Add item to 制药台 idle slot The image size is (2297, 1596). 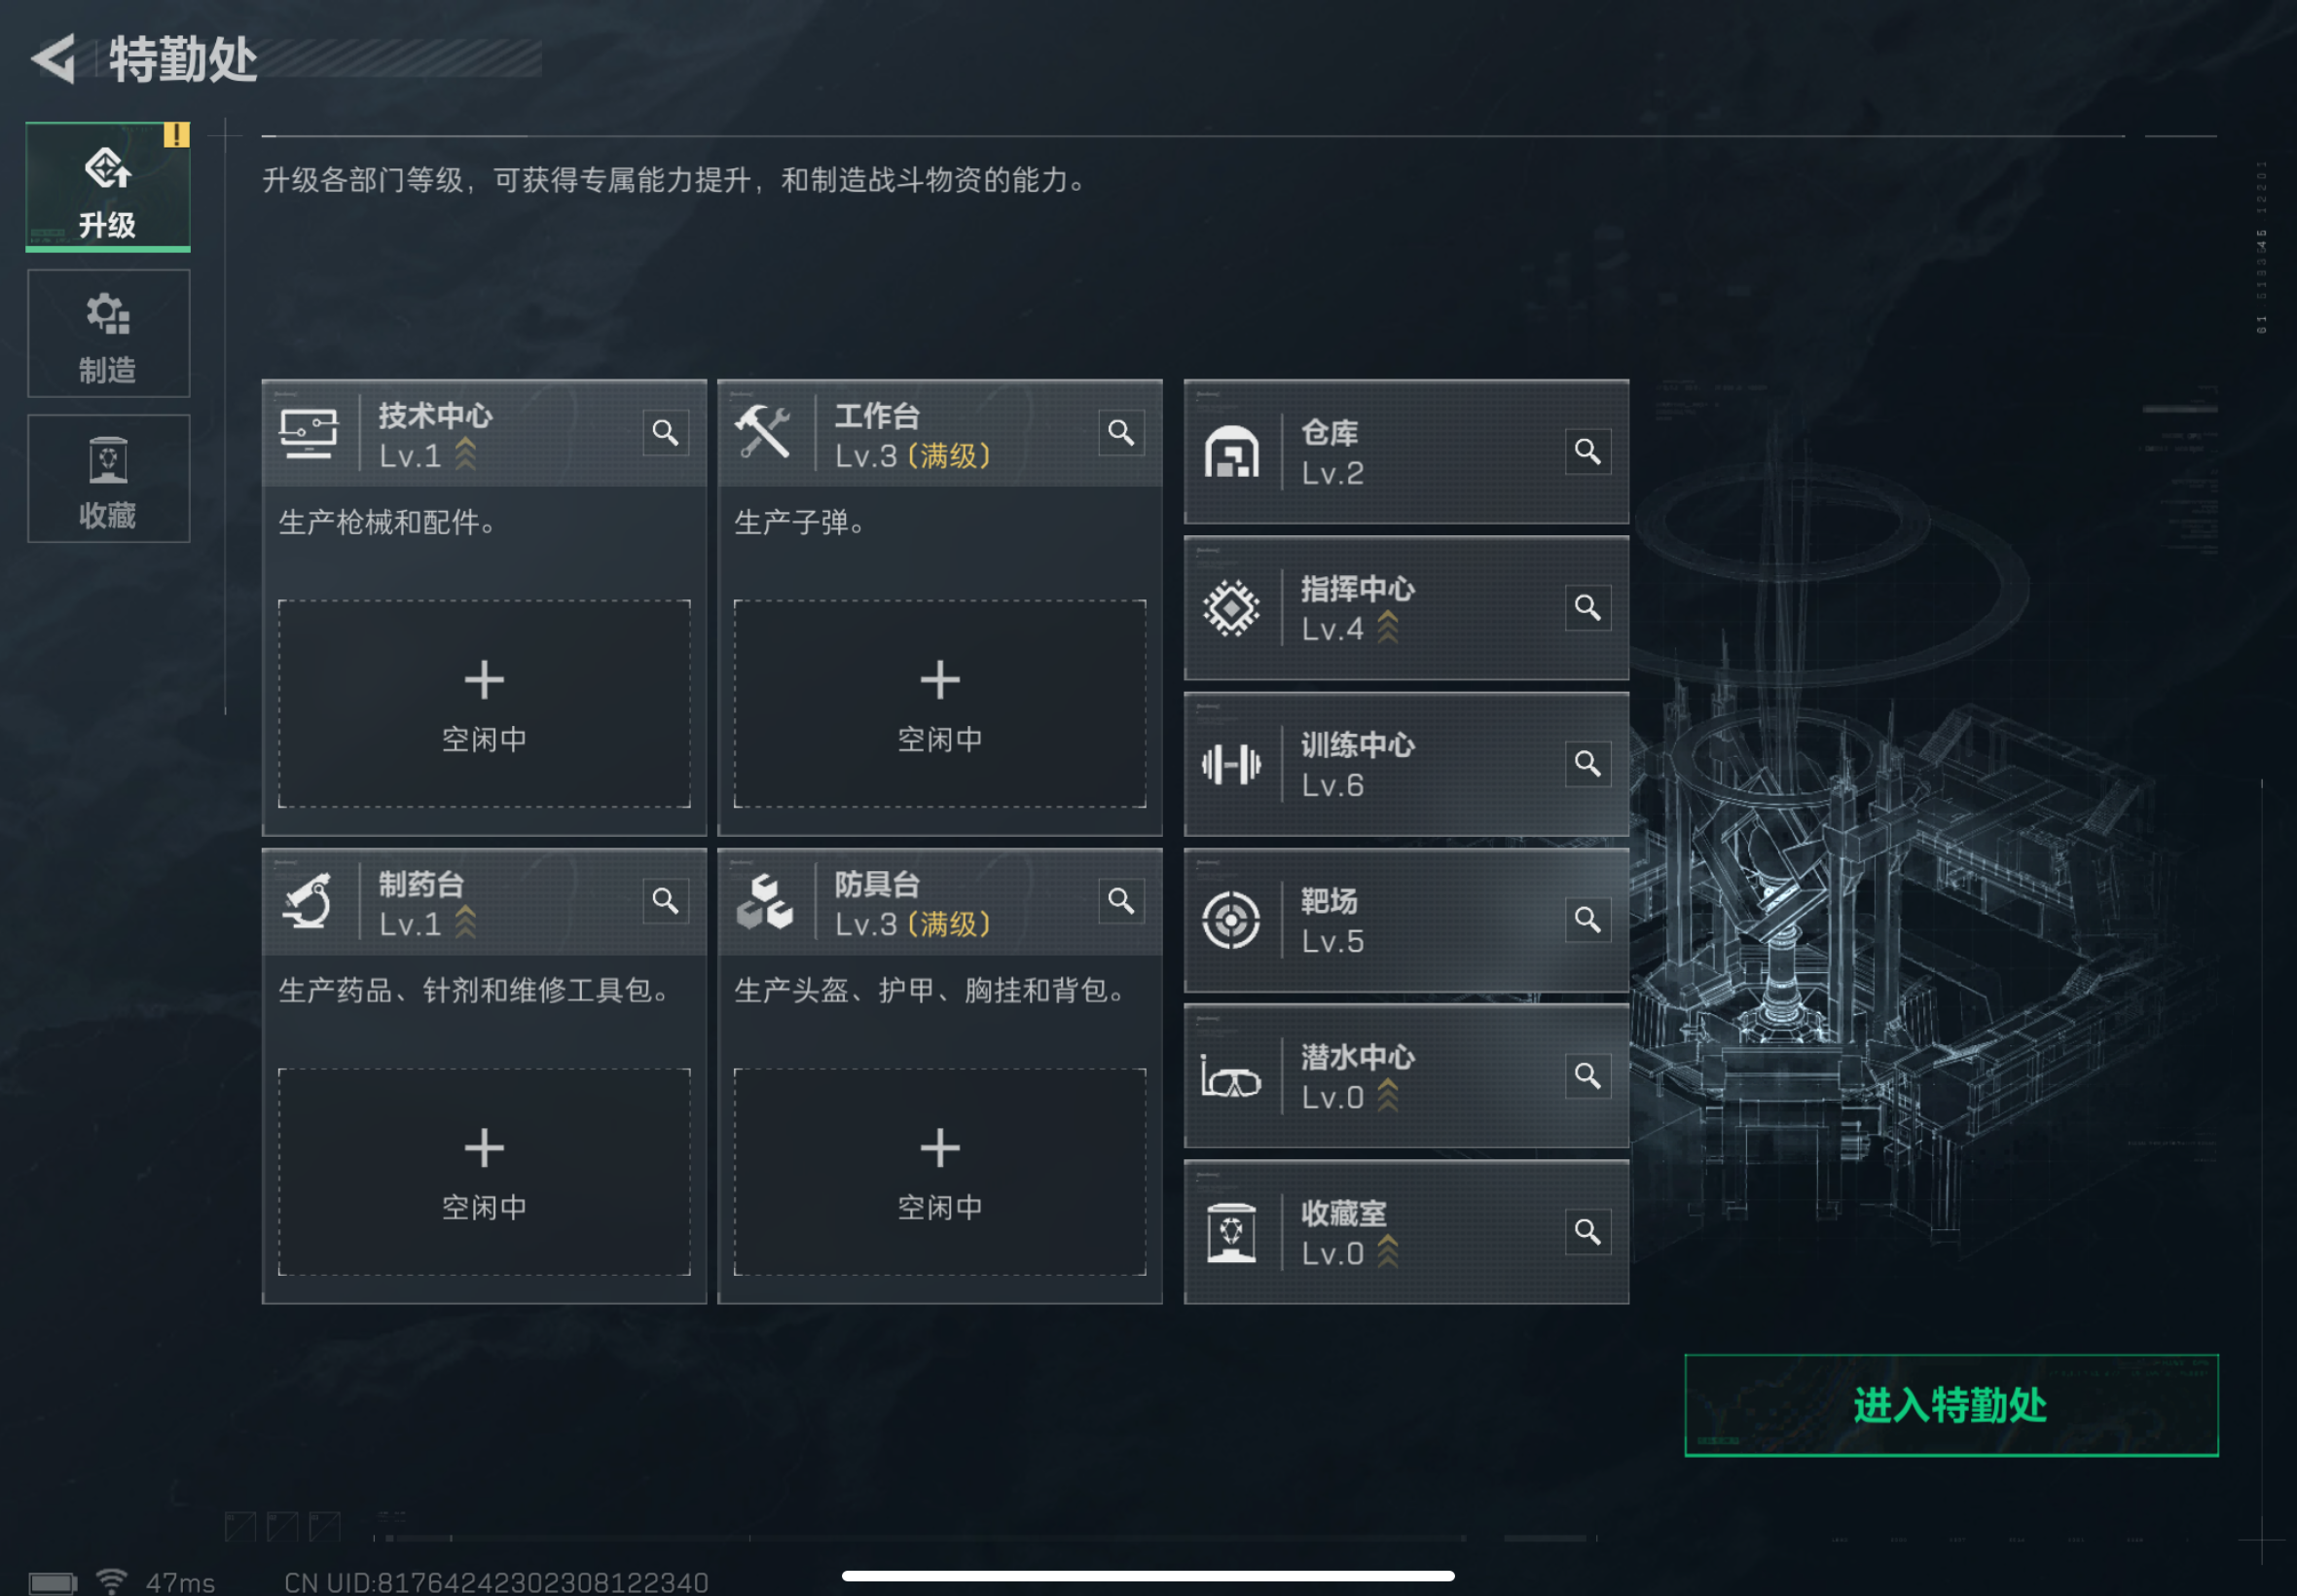484,1172
